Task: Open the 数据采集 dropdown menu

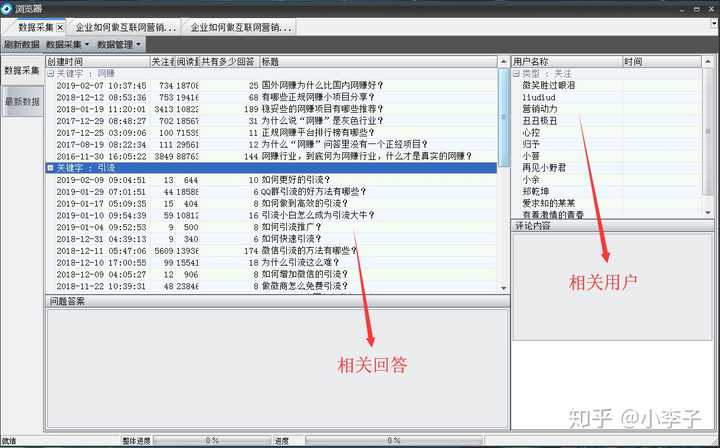Action: [68, 45]
